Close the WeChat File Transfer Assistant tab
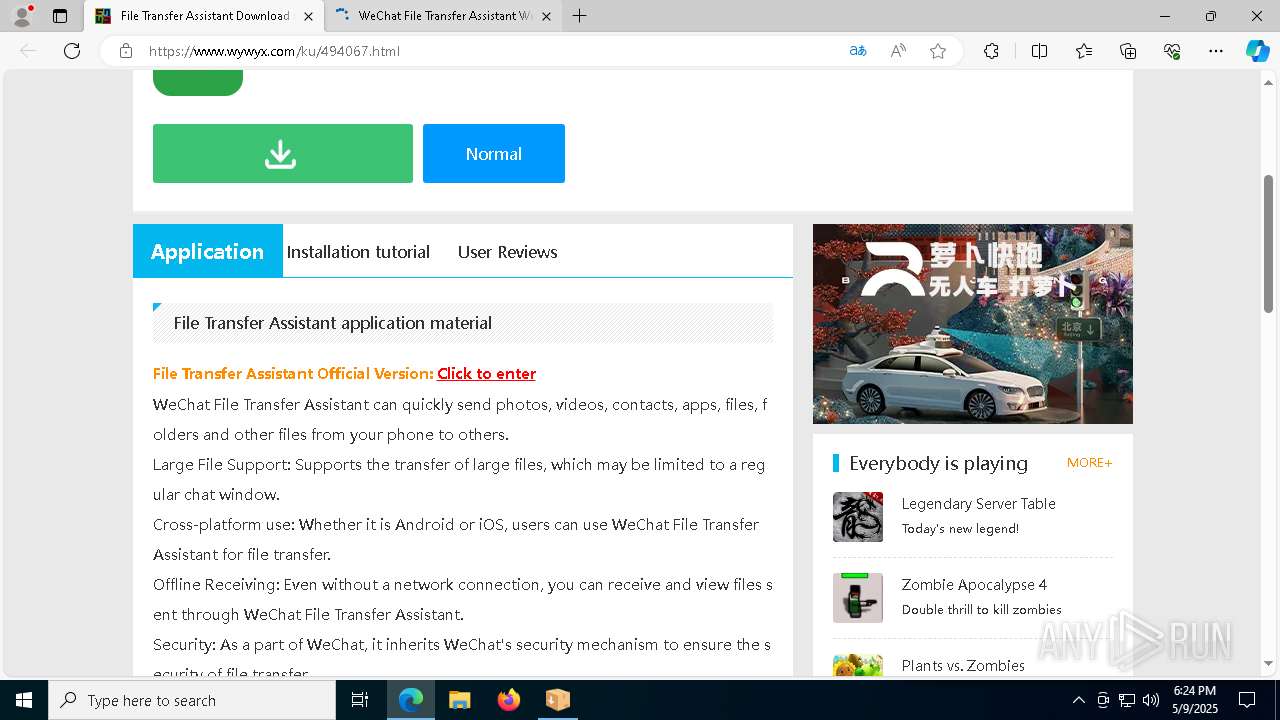This screenshot has height=720, width=1280. (546, 16)
